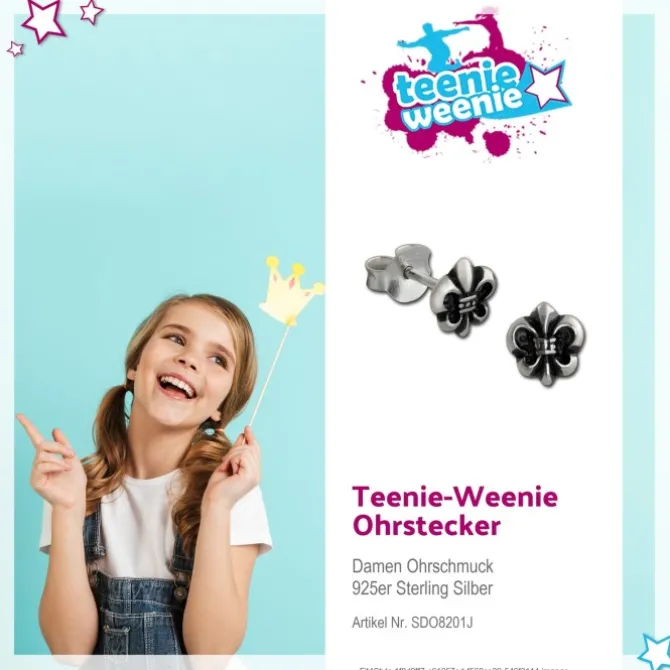Click the yellow paper crown on the stick
The height and width of the screenshot is (670, 670).
pyautogui.click(x=291, y=291)
